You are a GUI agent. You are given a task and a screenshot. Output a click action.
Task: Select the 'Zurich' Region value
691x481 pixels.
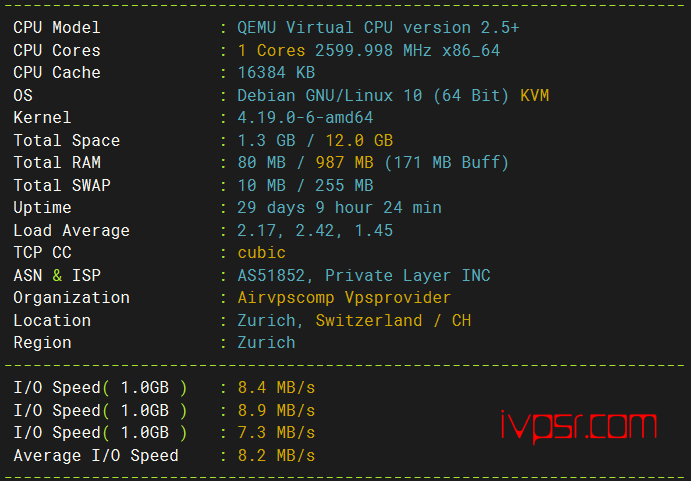(x=266, y=343)
